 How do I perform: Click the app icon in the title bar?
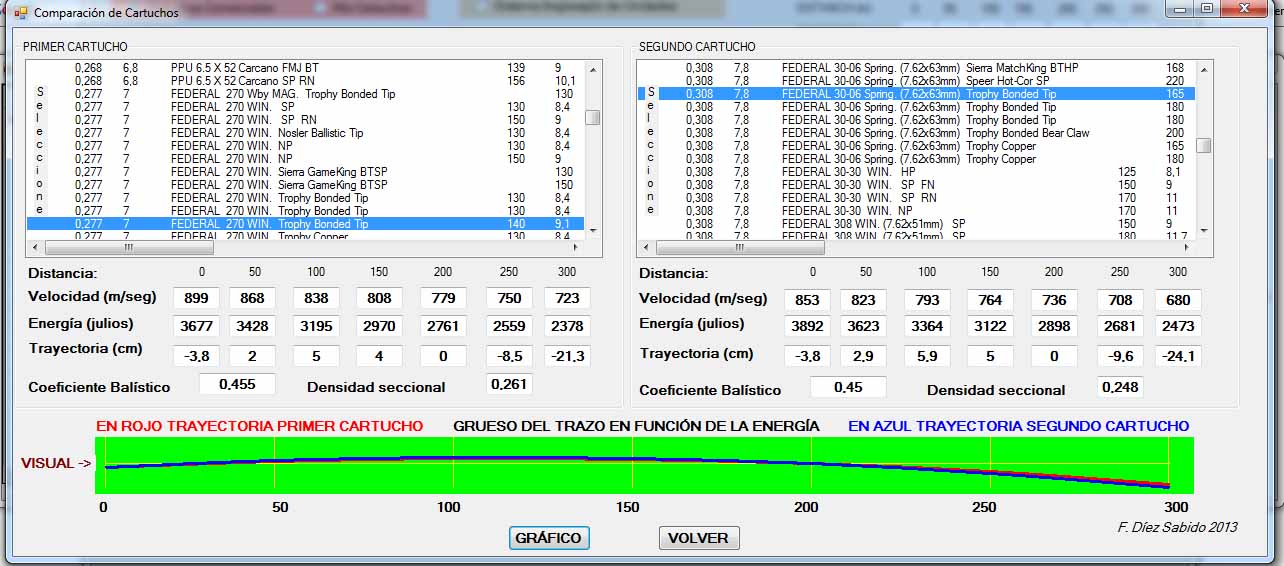(21, 13)
